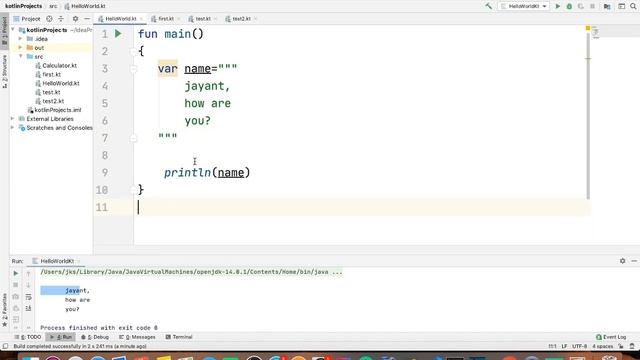Toggle the Run tool window button
The width and height of the screenshot is (640, 360).
tap(60, 337)
